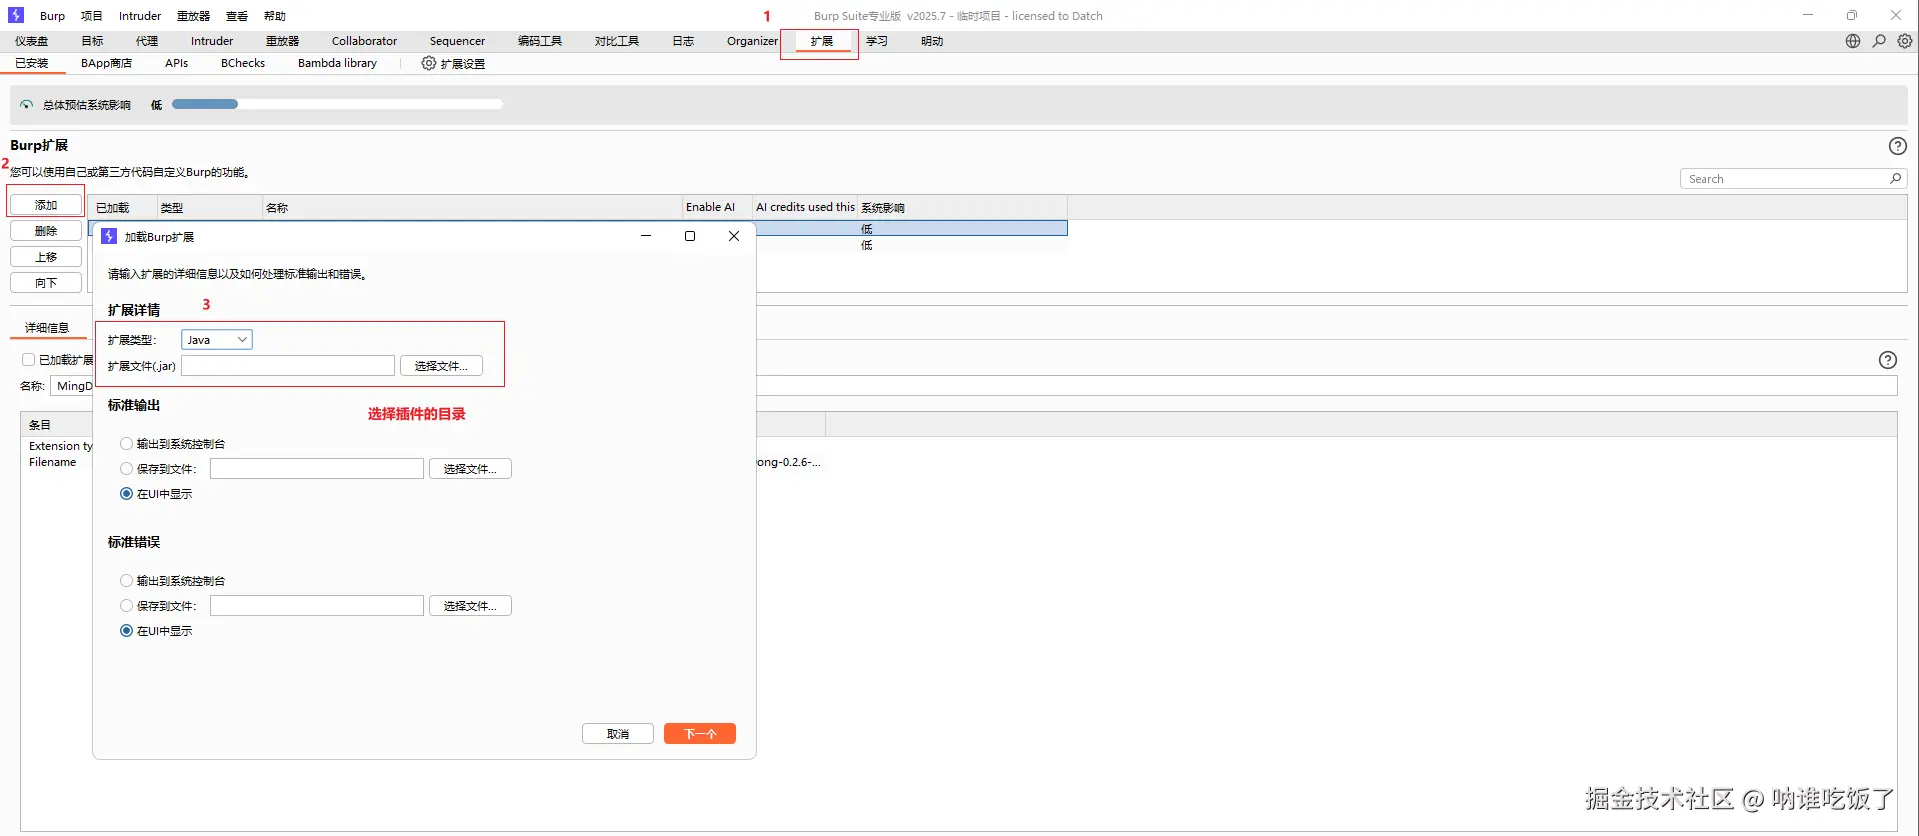This screenshot has width=1919, height=836.
Task: Click the Burp icon in 加载Burp扩展 dialog title
Action: pos(109,236)
